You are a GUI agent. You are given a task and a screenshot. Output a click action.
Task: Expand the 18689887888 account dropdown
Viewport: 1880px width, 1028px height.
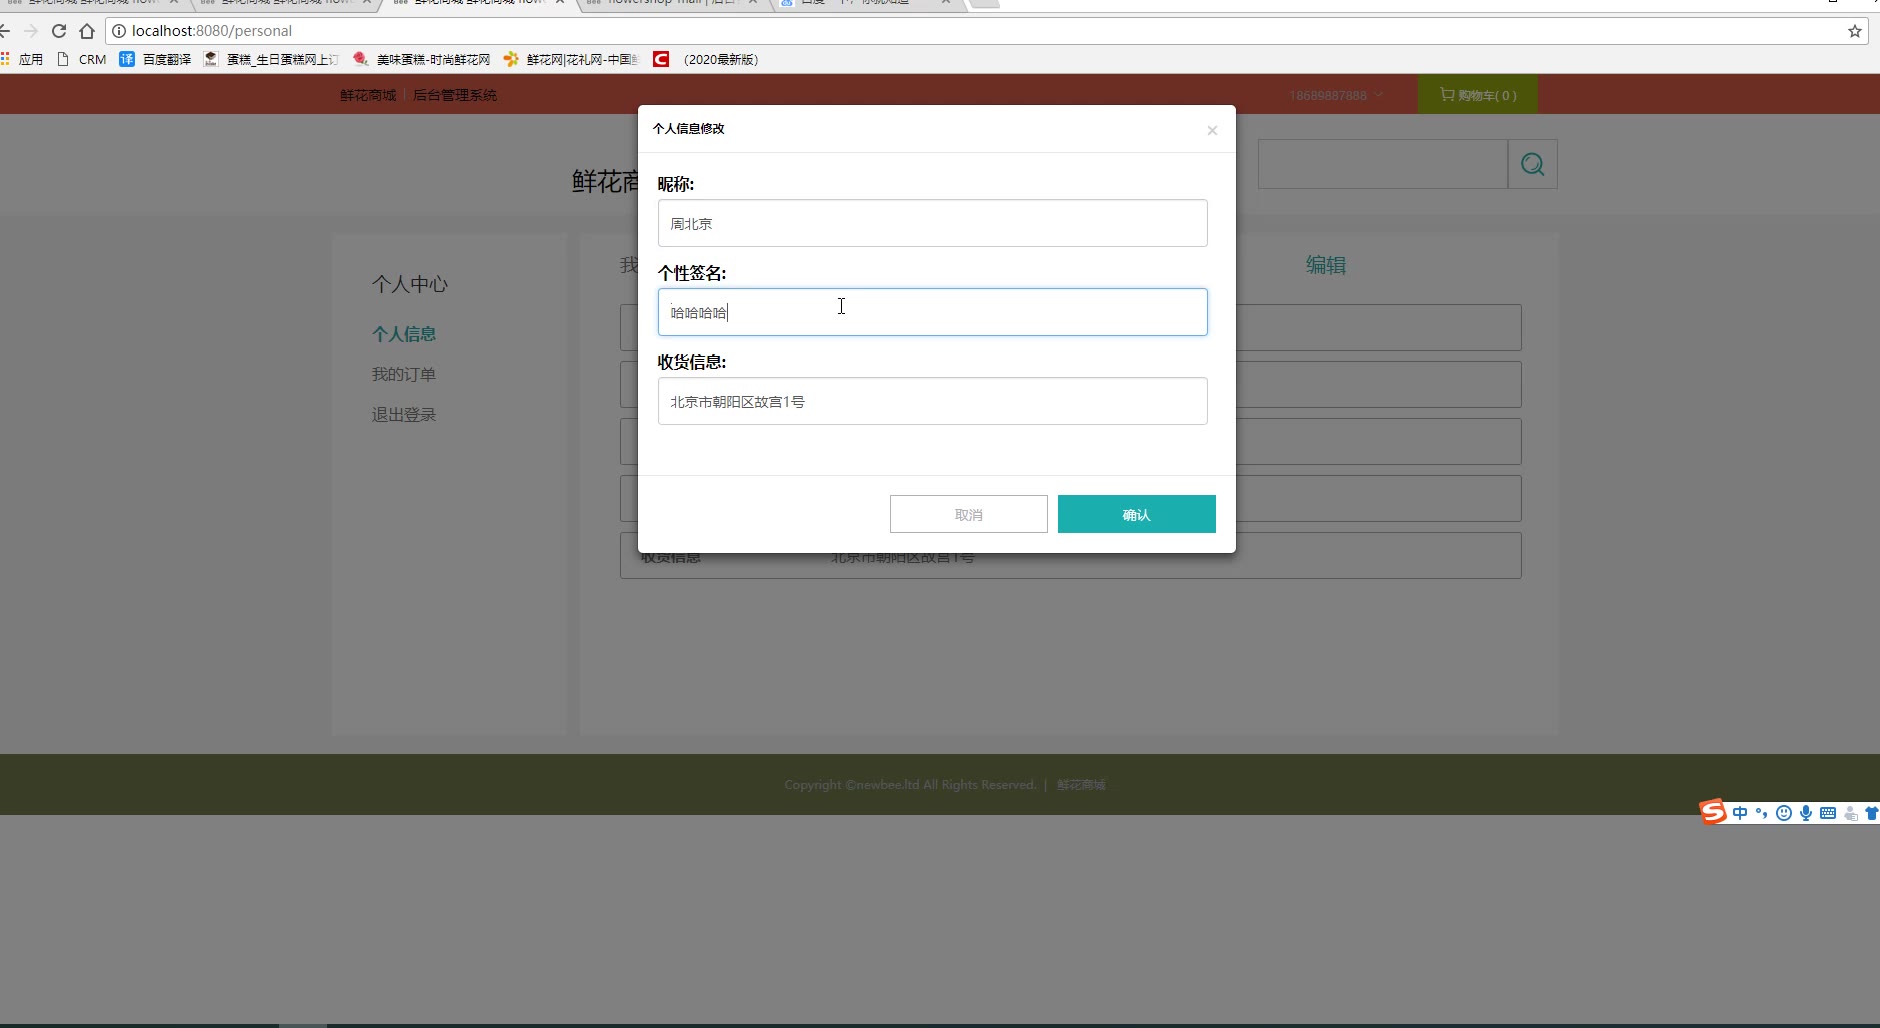pos(1336,95)
